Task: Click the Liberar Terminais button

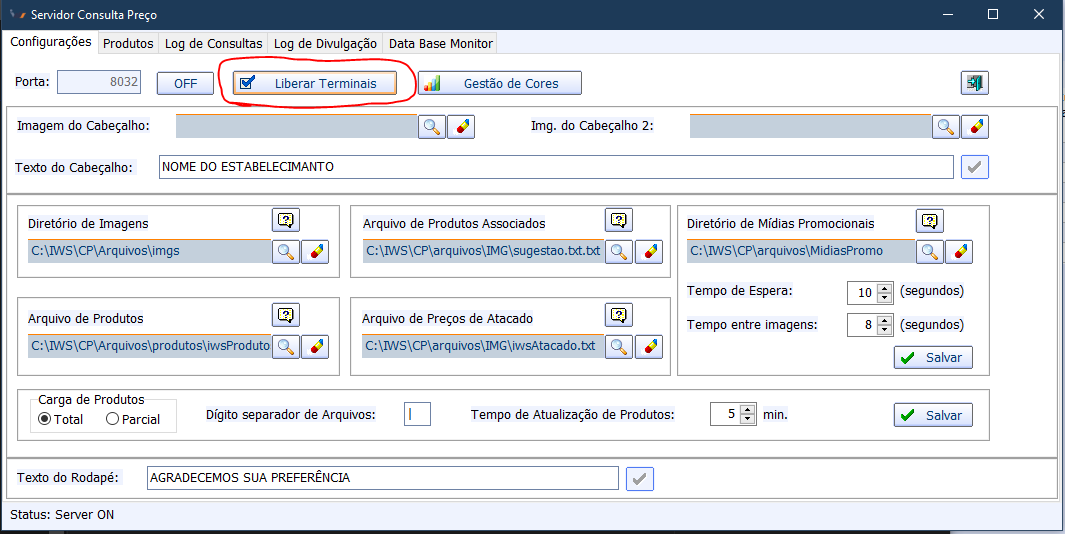Action: click(315, 83)
